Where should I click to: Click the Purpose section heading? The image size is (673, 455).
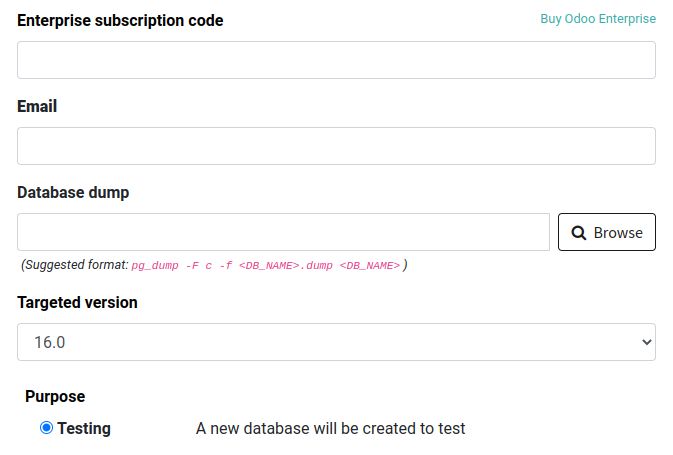click(x=55, y=397)
